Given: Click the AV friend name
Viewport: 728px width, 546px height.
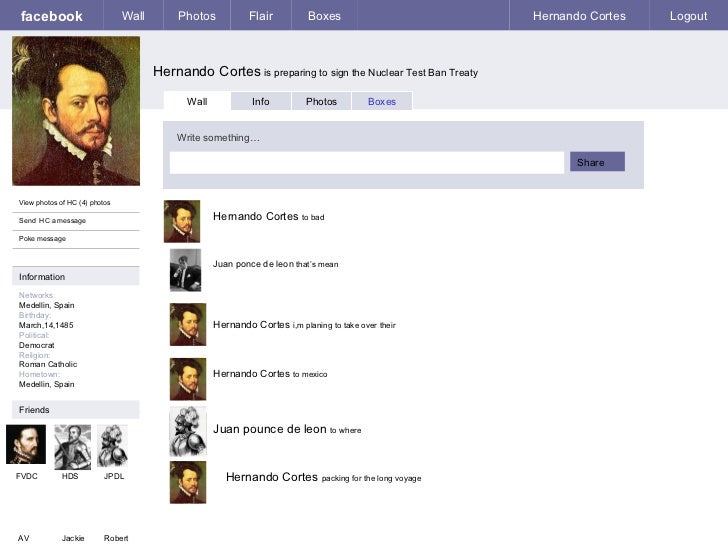Looking at the screenshot, I should pos(24,538).
